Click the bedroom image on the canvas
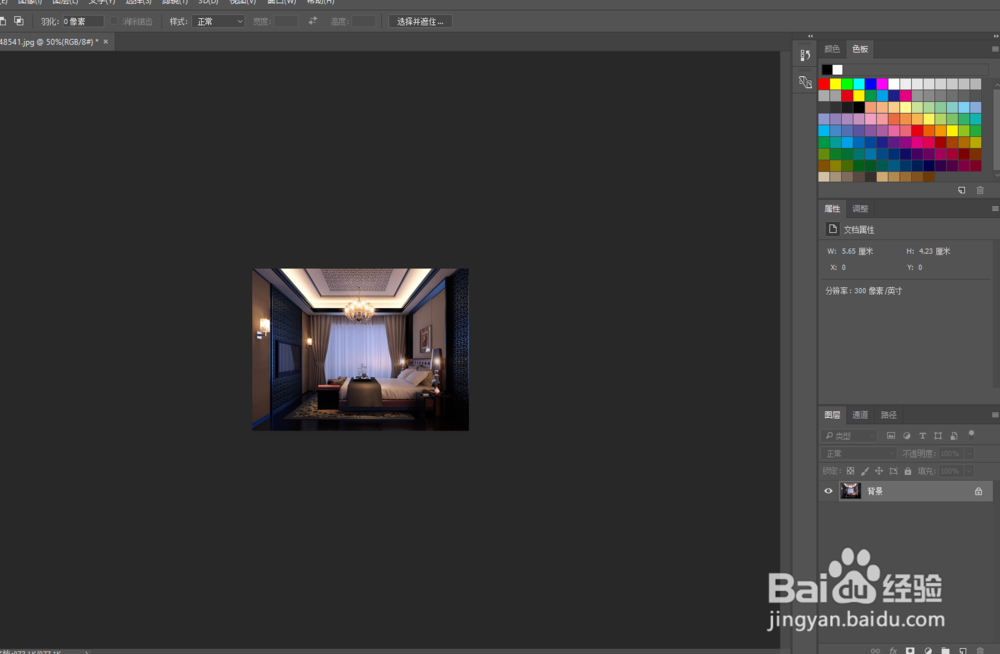 tap(360, 349)
